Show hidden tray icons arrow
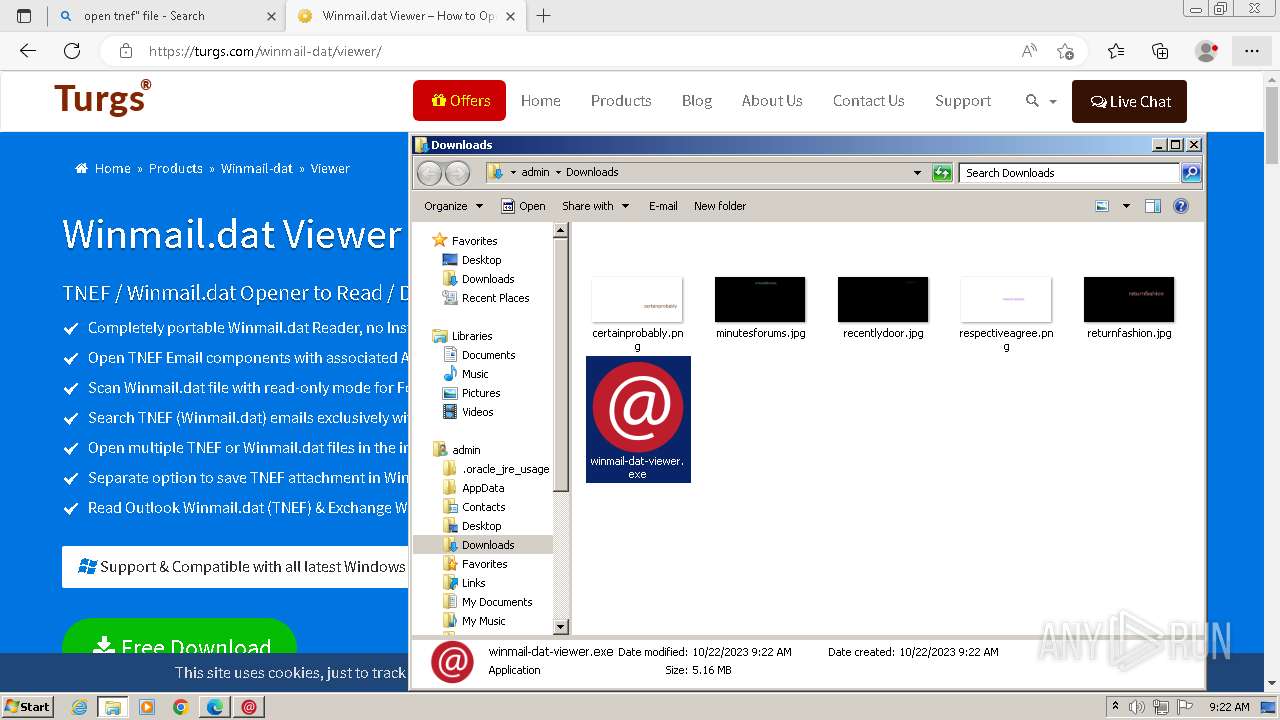The height and width of the screenshot is (720, 1280). click(x=1116, y=707)
